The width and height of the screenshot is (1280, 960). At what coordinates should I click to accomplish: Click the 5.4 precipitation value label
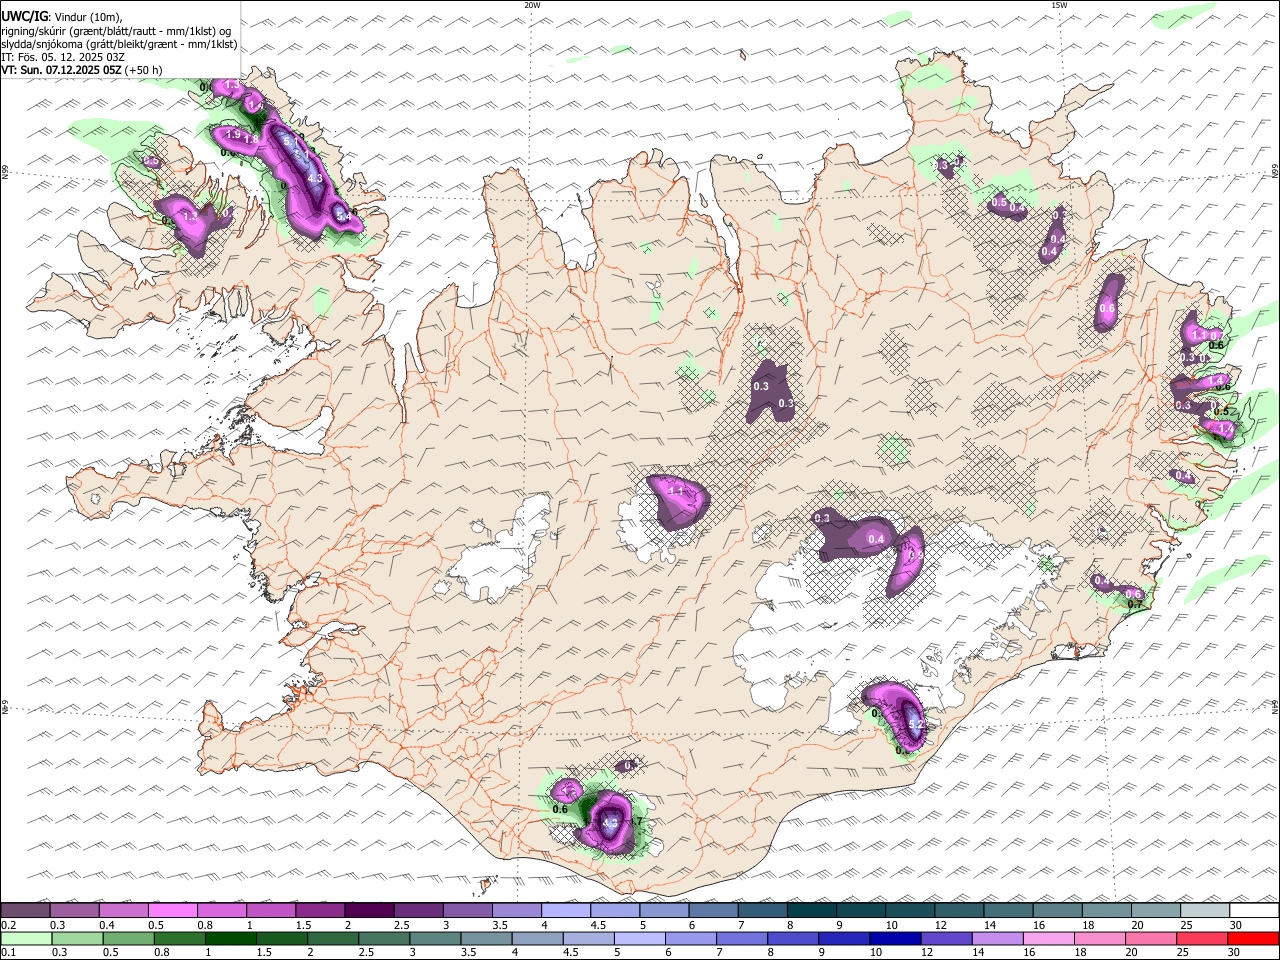coord(342,214)
